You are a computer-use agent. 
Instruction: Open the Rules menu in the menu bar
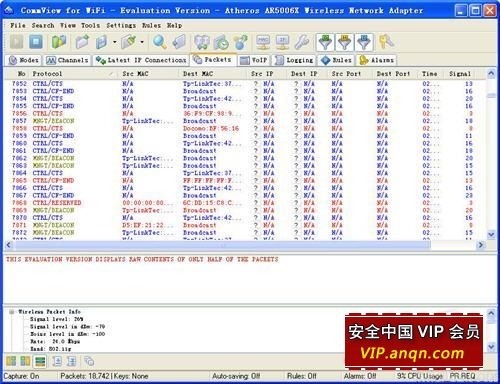(151, 25)
